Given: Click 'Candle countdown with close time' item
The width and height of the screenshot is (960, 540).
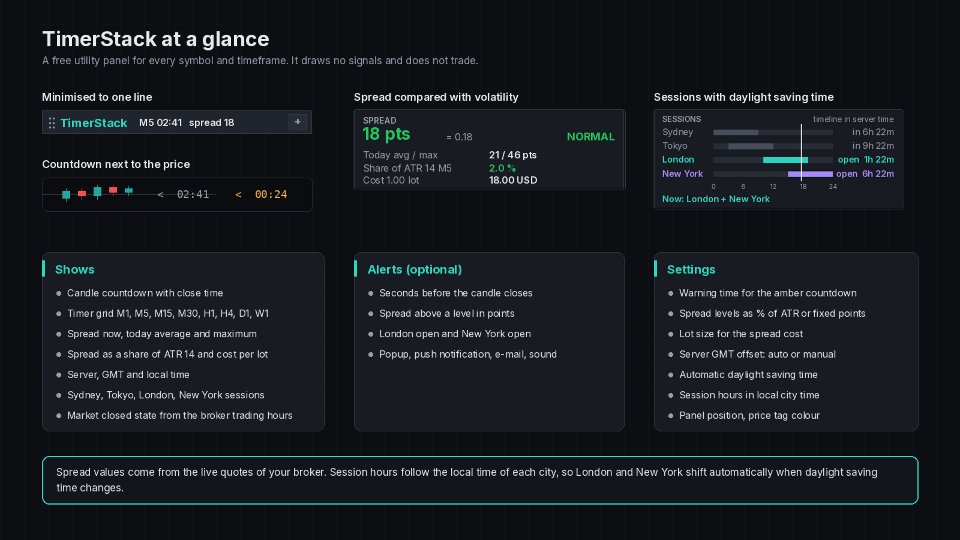Looking at the screenshot, I should pos(145,293).
